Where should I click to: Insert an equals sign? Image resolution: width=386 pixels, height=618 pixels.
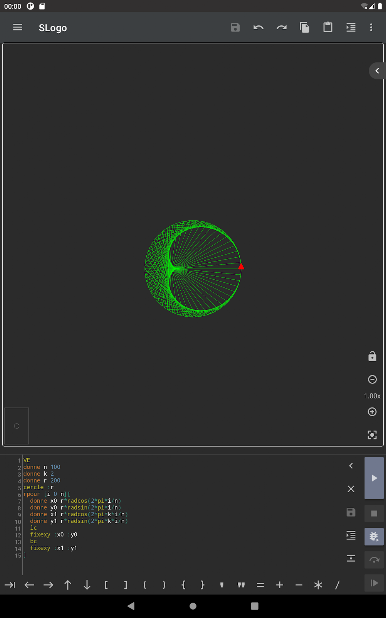pos(260,585)
